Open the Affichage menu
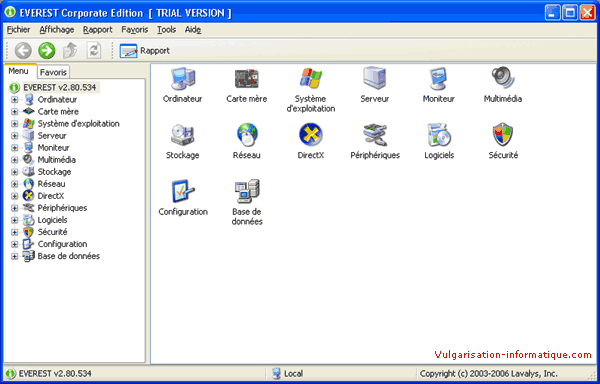This screenshot has width=600, height=384. (x=57, y=29)
